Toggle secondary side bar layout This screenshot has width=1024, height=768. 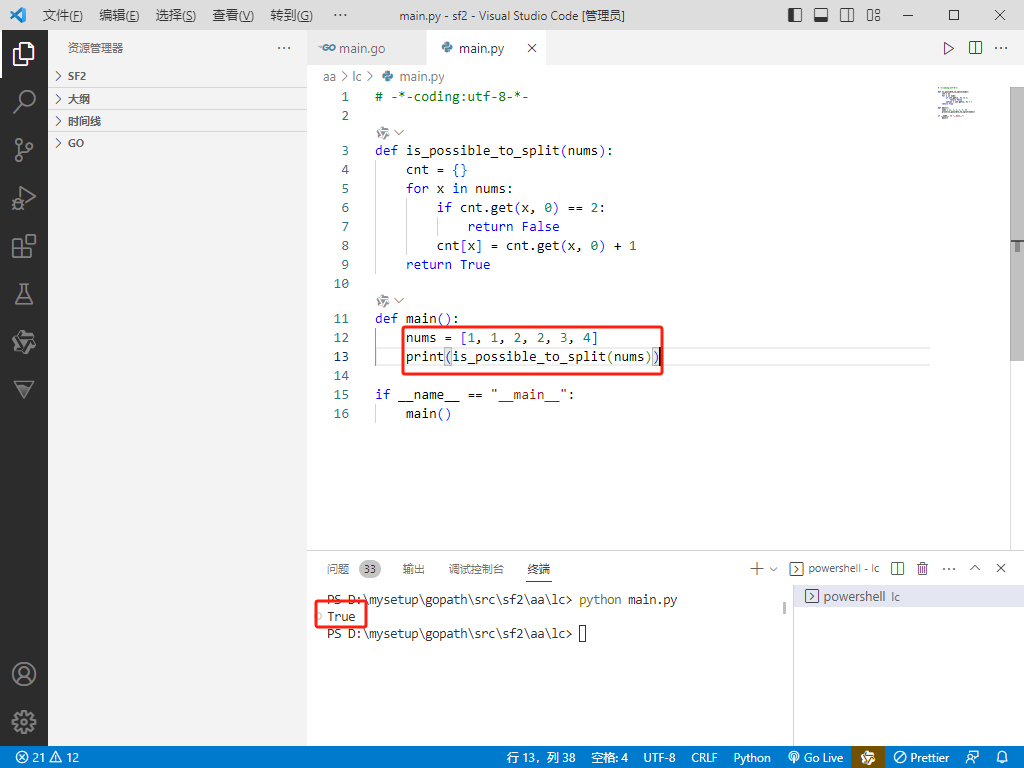pyautogui.click(x=847, y=15)
